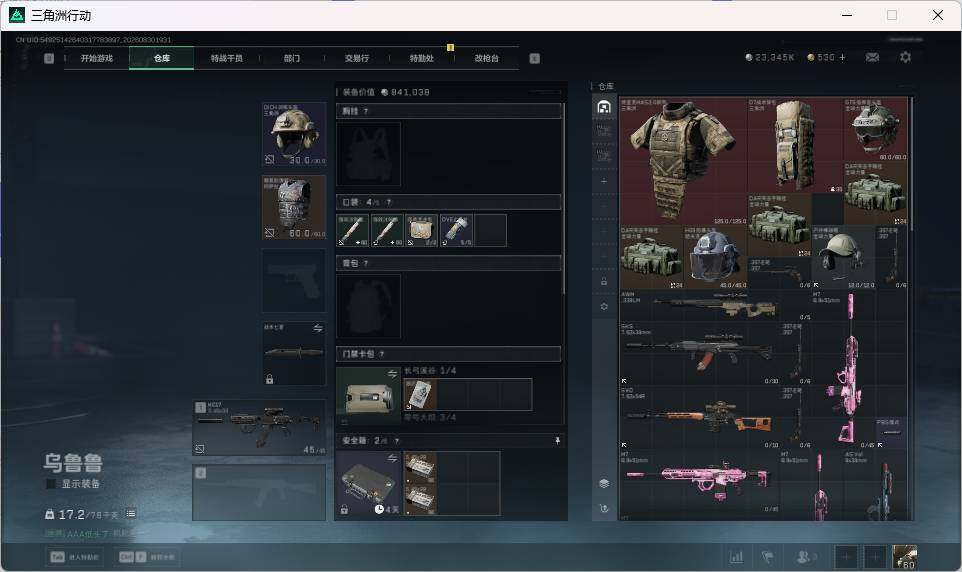Screen dimensions: 962x572
Task: Switch to the 改枪台 tab
Action: click(487, 58)
